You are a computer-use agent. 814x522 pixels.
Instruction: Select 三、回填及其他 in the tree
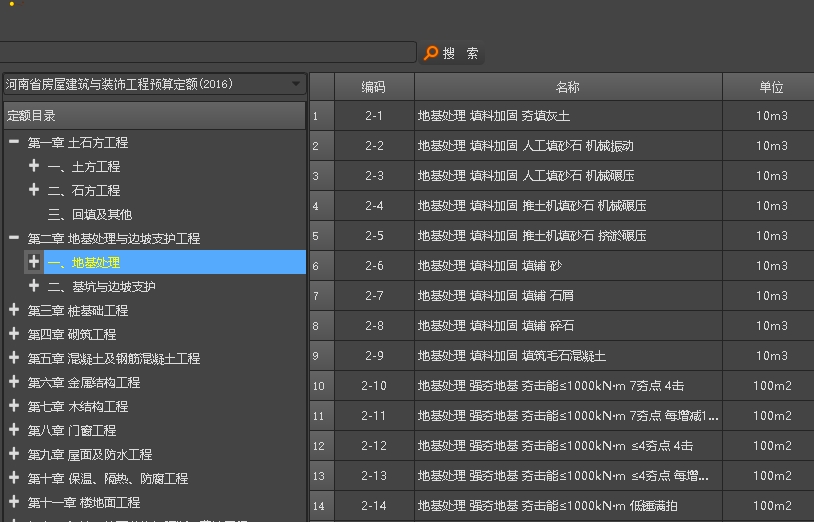pos(89,214)
